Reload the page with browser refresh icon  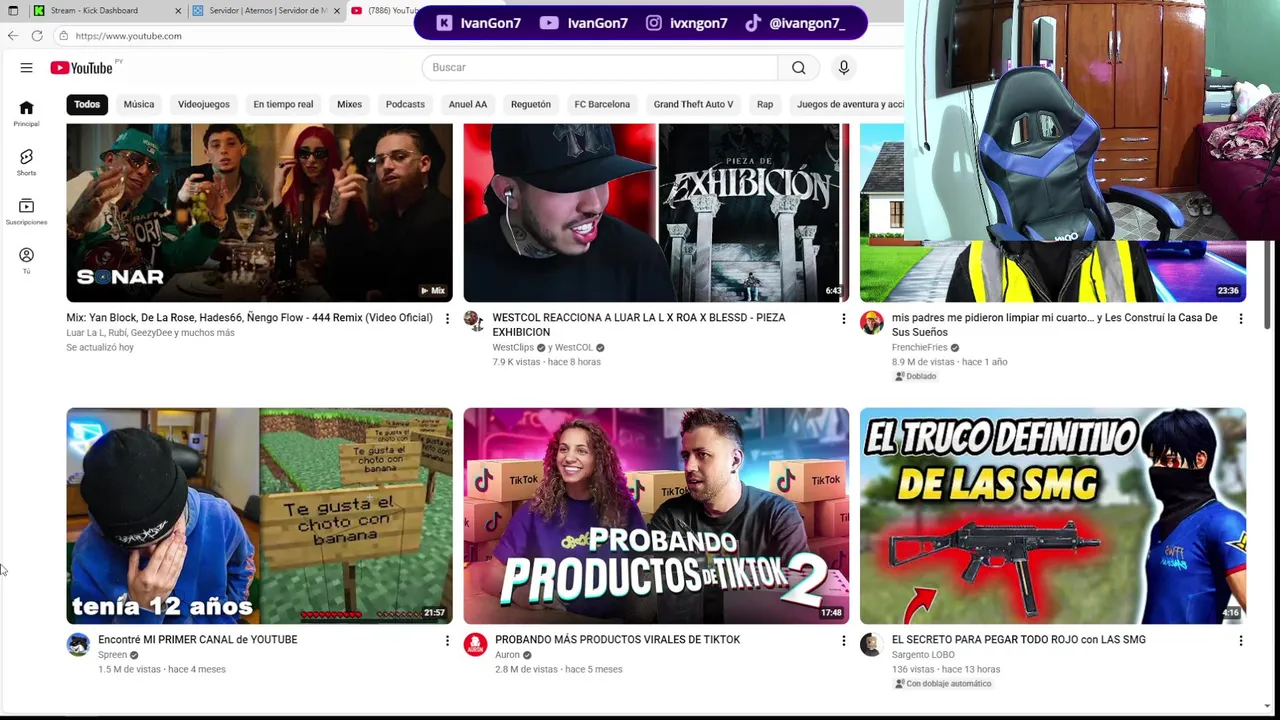pyautogui.click(x=37, y=36)
